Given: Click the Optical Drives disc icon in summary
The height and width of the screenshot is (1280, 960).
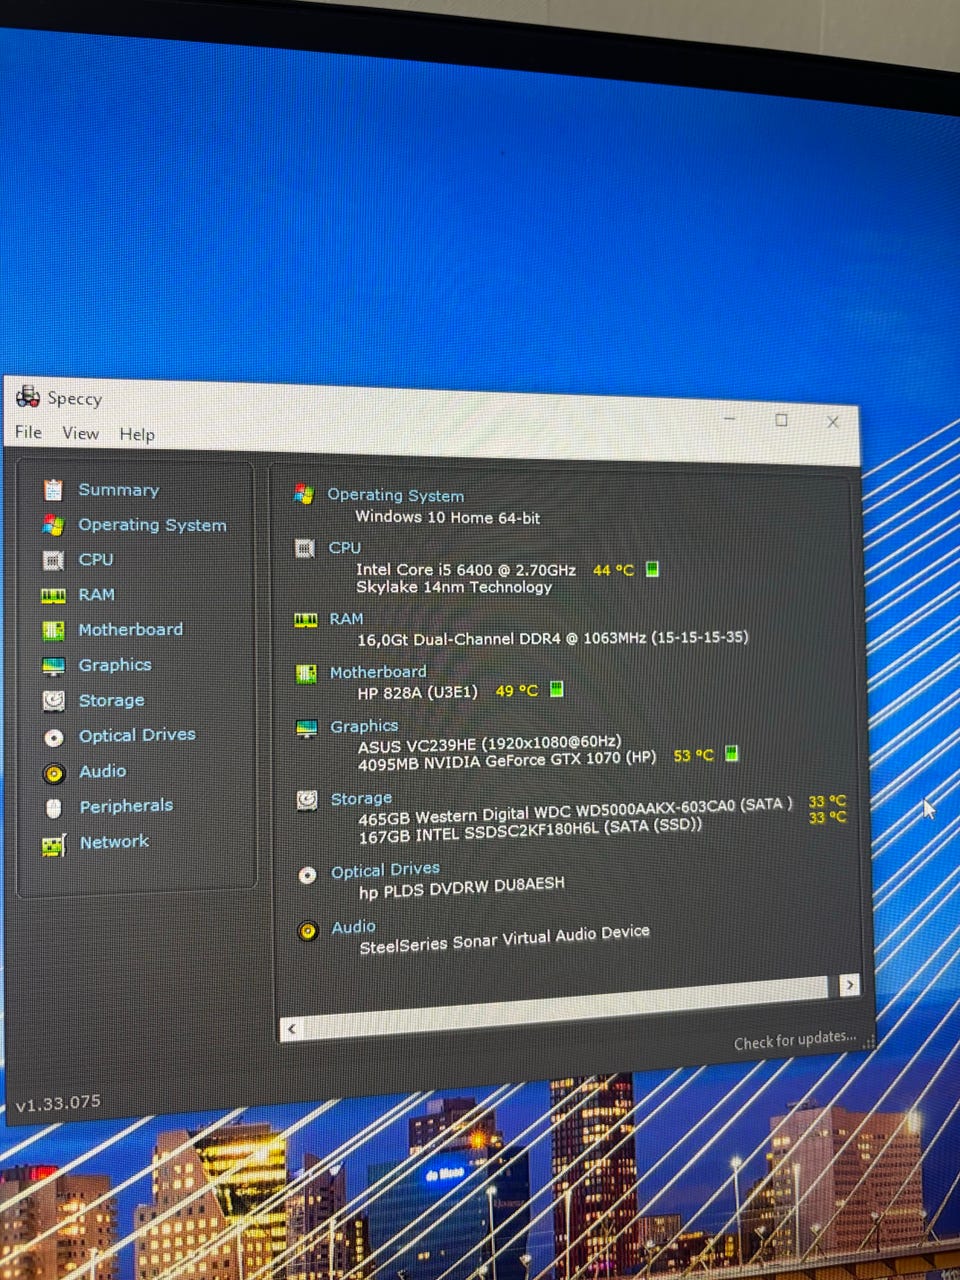Looking at the screenshot, I should [x=308, y=875].
